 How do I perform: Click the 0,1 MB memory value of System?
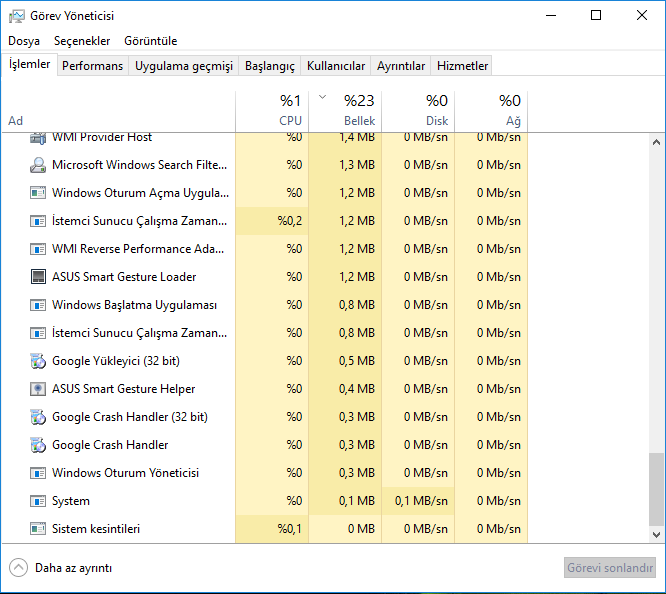click(x=345, y=501)
